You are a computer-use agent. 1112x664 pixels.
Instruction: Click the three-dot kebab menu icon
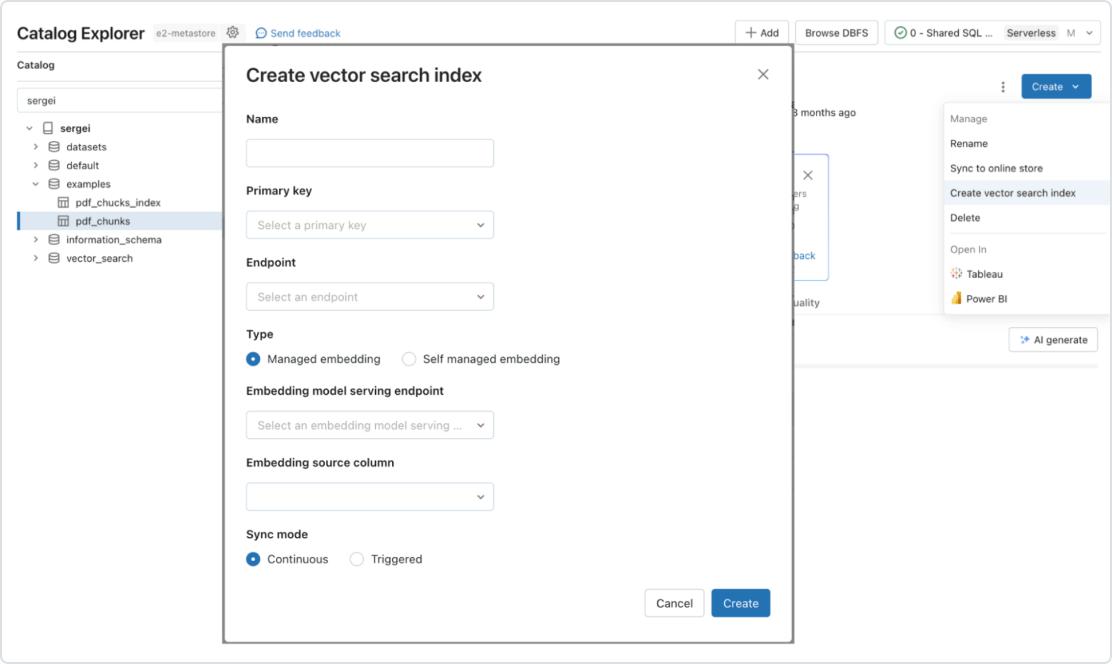[x=1003, y=88]
